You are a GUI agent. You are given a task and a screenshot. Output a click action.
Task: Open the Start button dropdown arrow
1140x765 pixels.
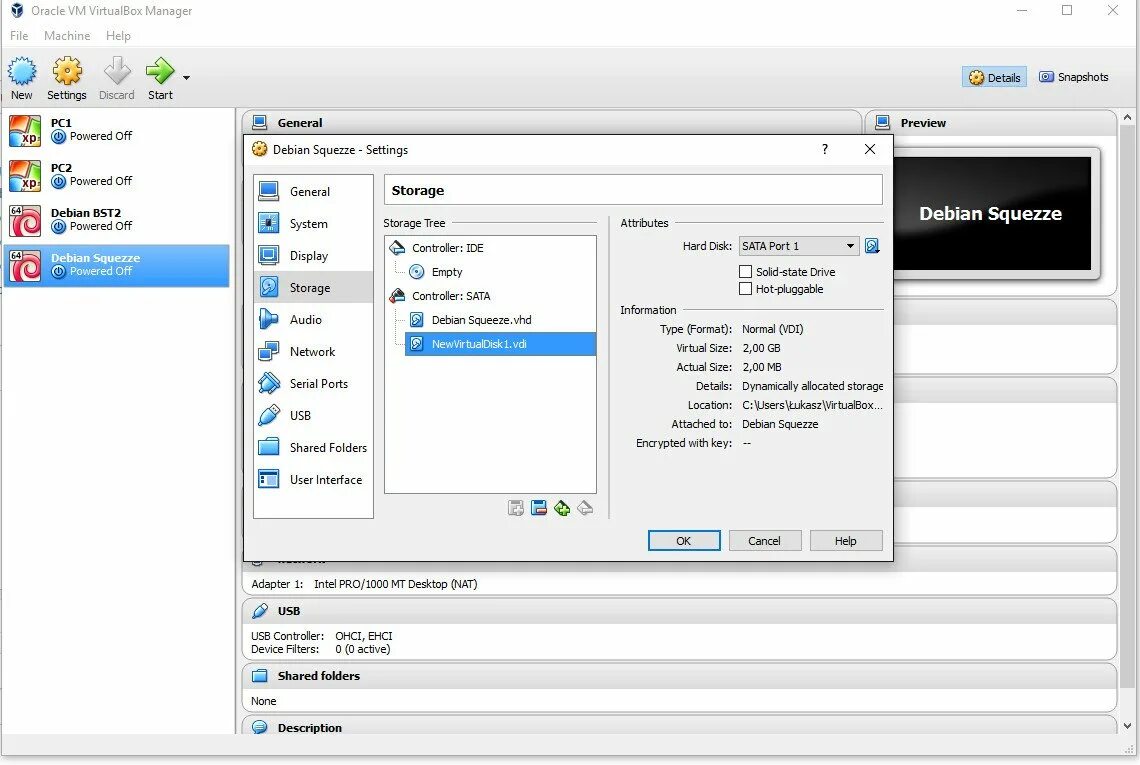tap(186, 77)
